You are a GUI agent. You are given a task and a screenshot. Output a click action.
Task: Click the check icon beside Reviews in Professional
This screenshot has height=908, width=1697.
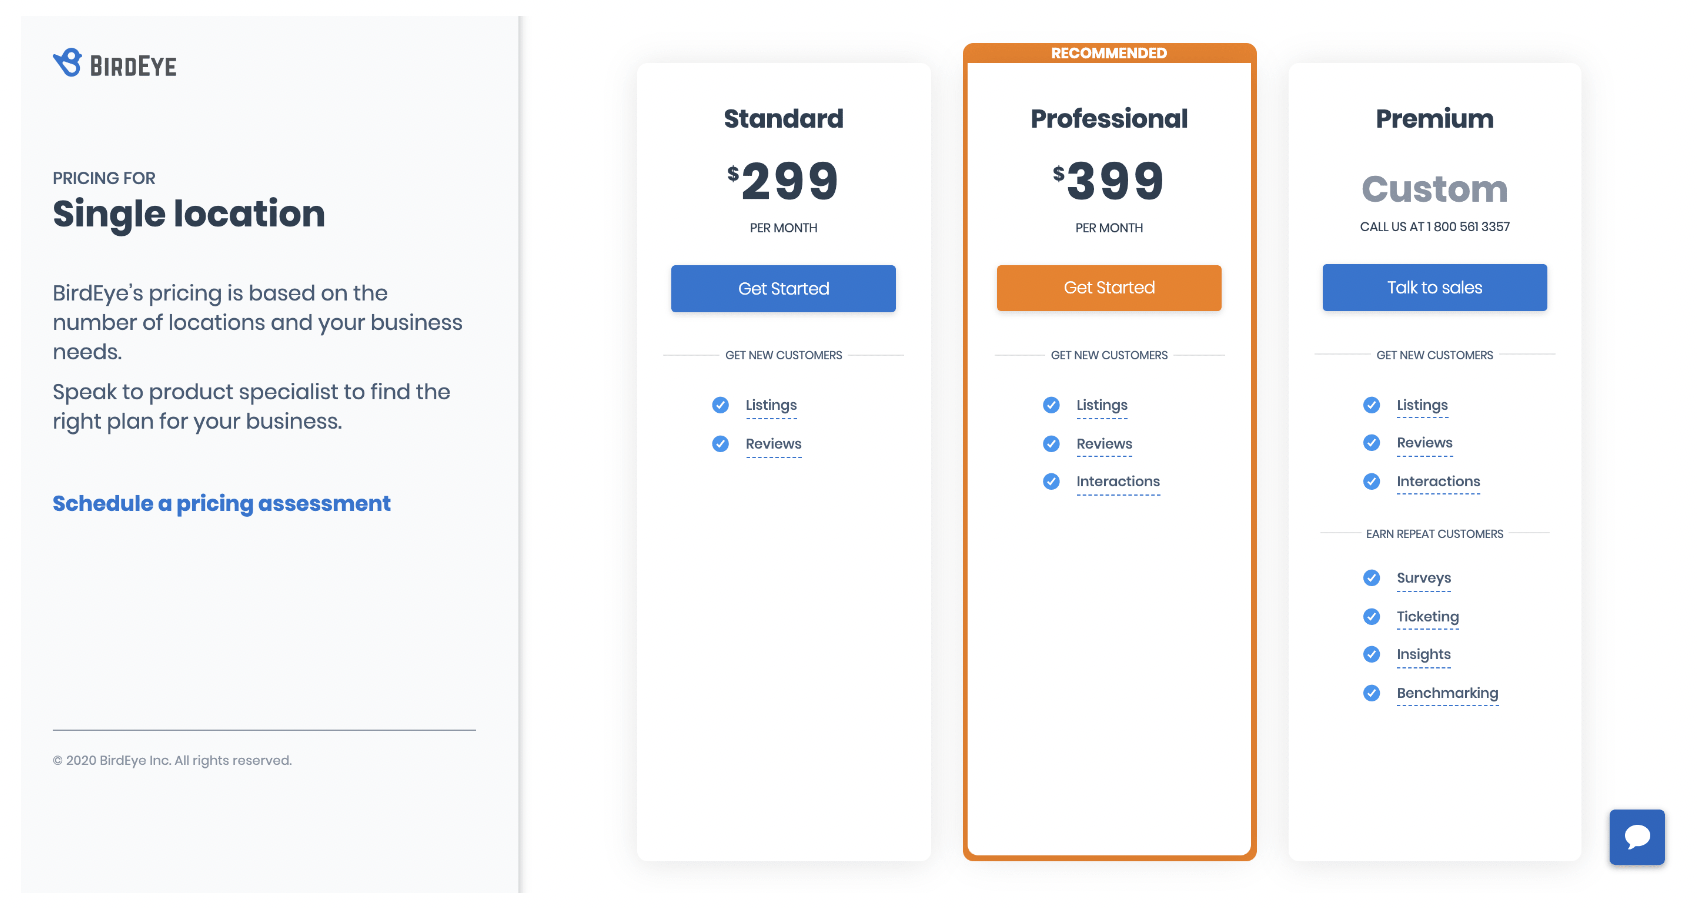pos(1051,443)
